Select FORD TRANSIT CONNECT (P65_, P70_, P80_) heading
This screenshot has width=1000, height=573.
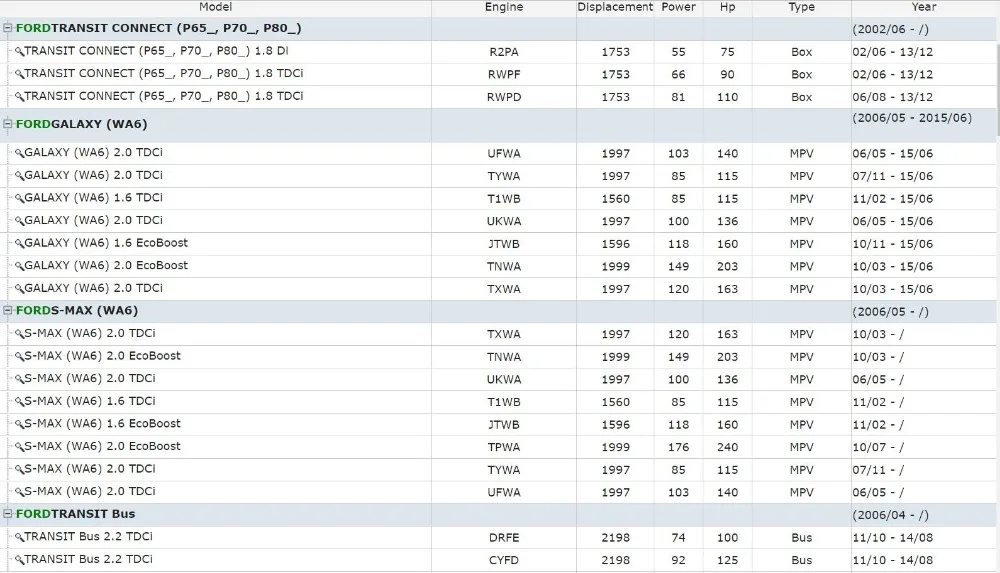[159, 28]
